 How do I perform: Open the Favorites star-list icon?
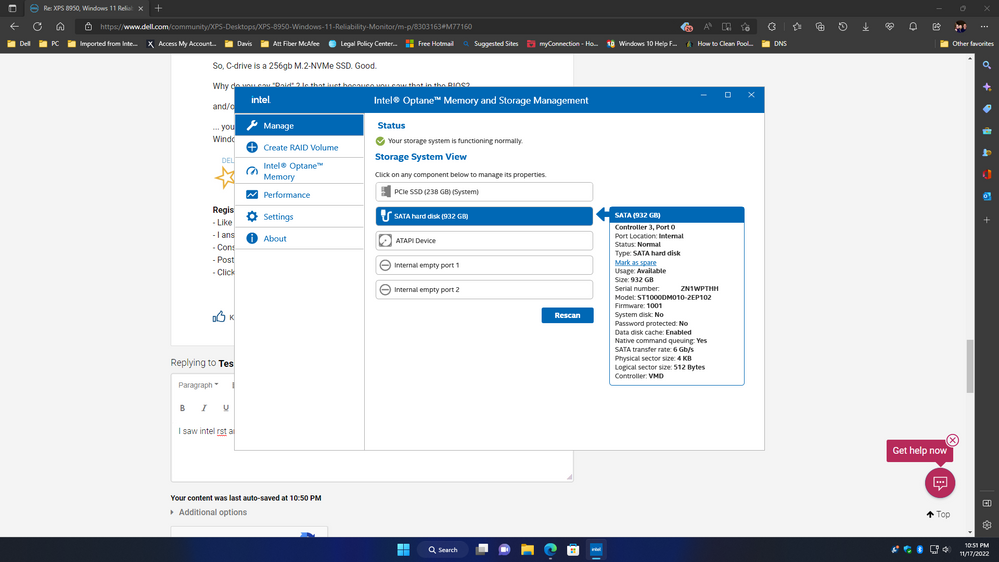(x=797, y=27)
